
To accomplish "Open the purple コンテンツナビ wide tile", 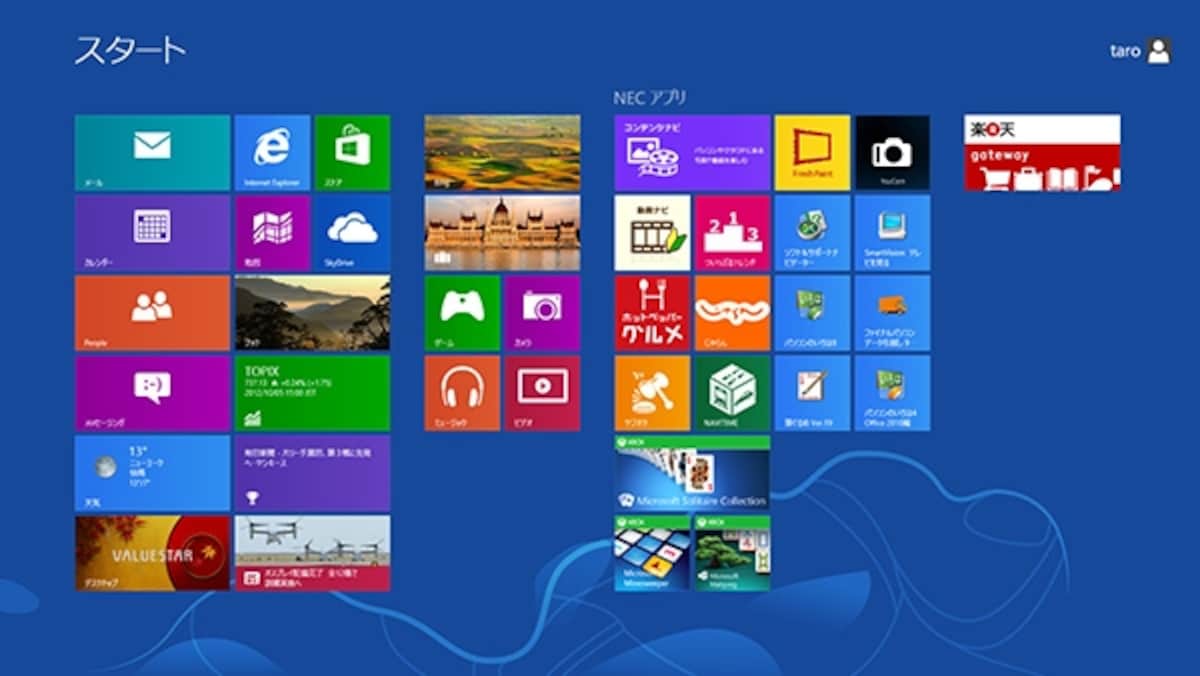I will tap(692, 152).
